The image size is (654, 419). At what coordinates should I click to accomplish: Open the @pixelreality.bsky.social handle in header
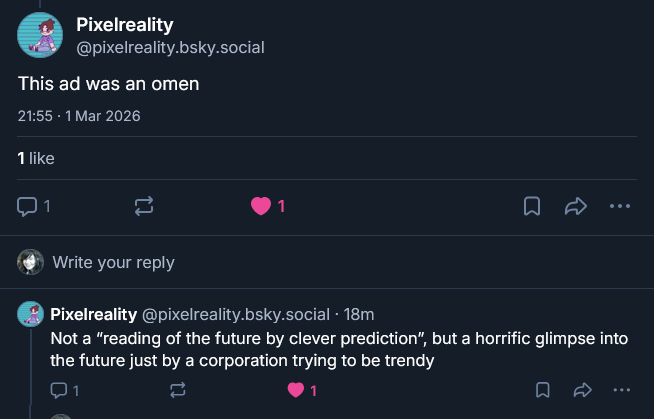click(x=170, y=47)
